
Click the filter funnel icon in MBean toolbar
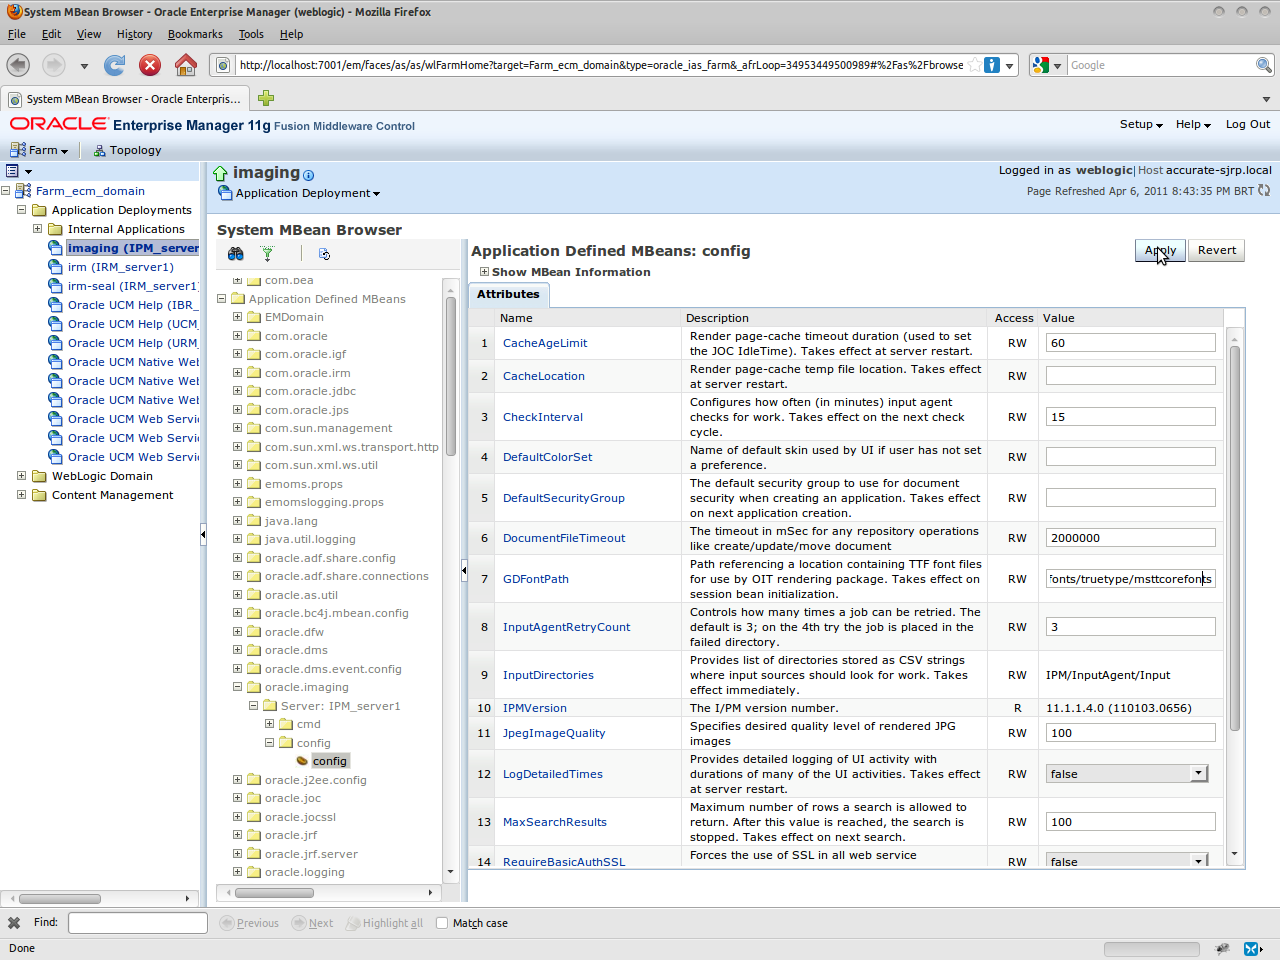click(267, 254)
